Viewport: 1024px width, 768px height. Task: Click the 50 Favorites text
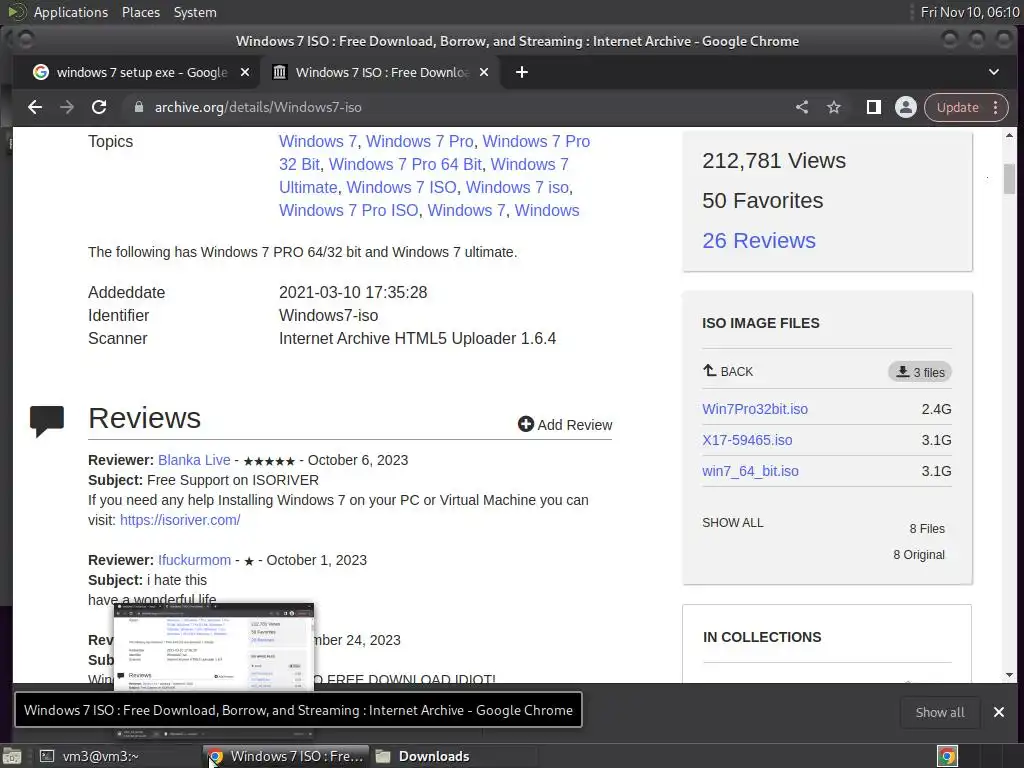coord(762,200)
